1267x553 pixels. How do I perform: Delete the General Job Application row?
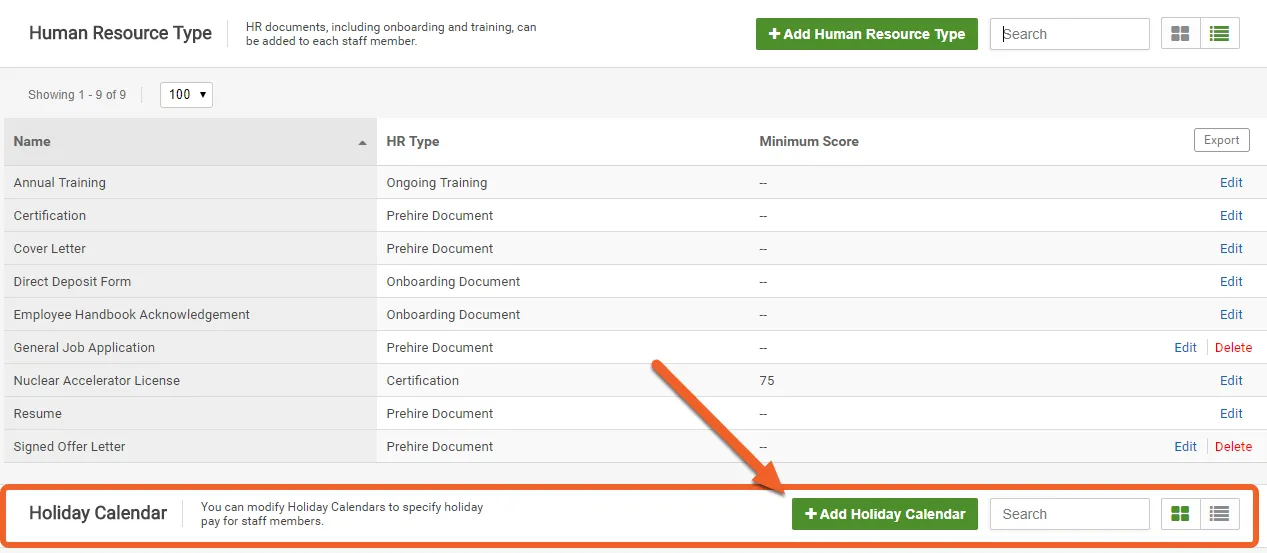[1233, 348]
